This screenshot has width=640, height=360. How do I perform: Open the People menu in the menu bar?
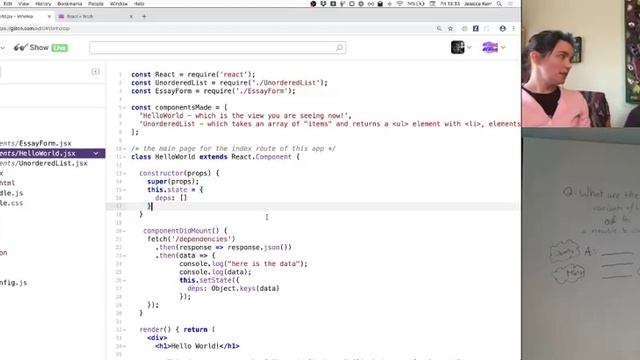96,4
